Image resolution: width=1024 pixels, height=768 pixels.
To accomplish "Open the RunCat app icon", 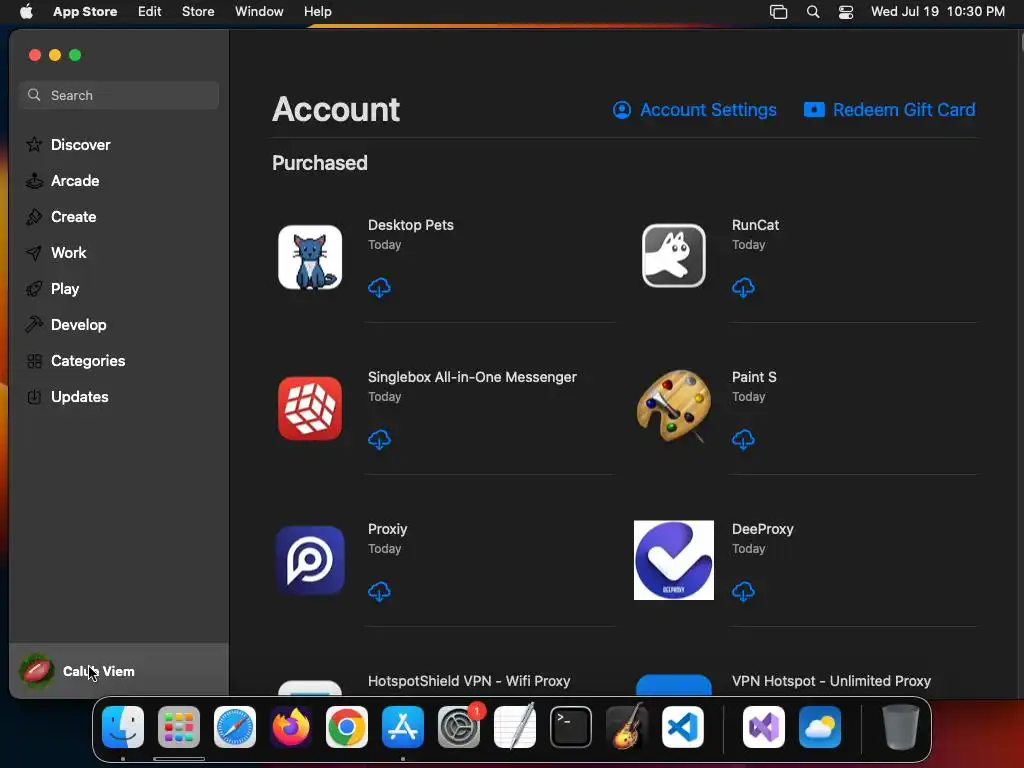I will point(674,256).
